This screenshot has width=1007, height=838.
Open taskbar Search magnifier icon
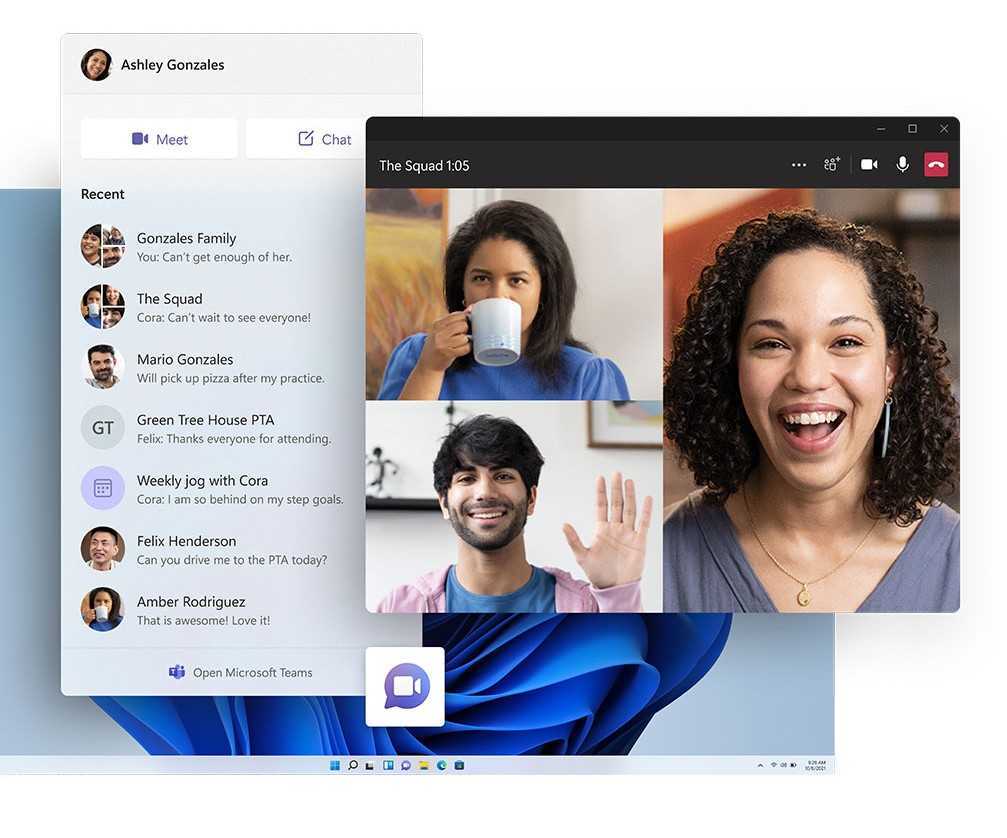click(x=352, y=766)
